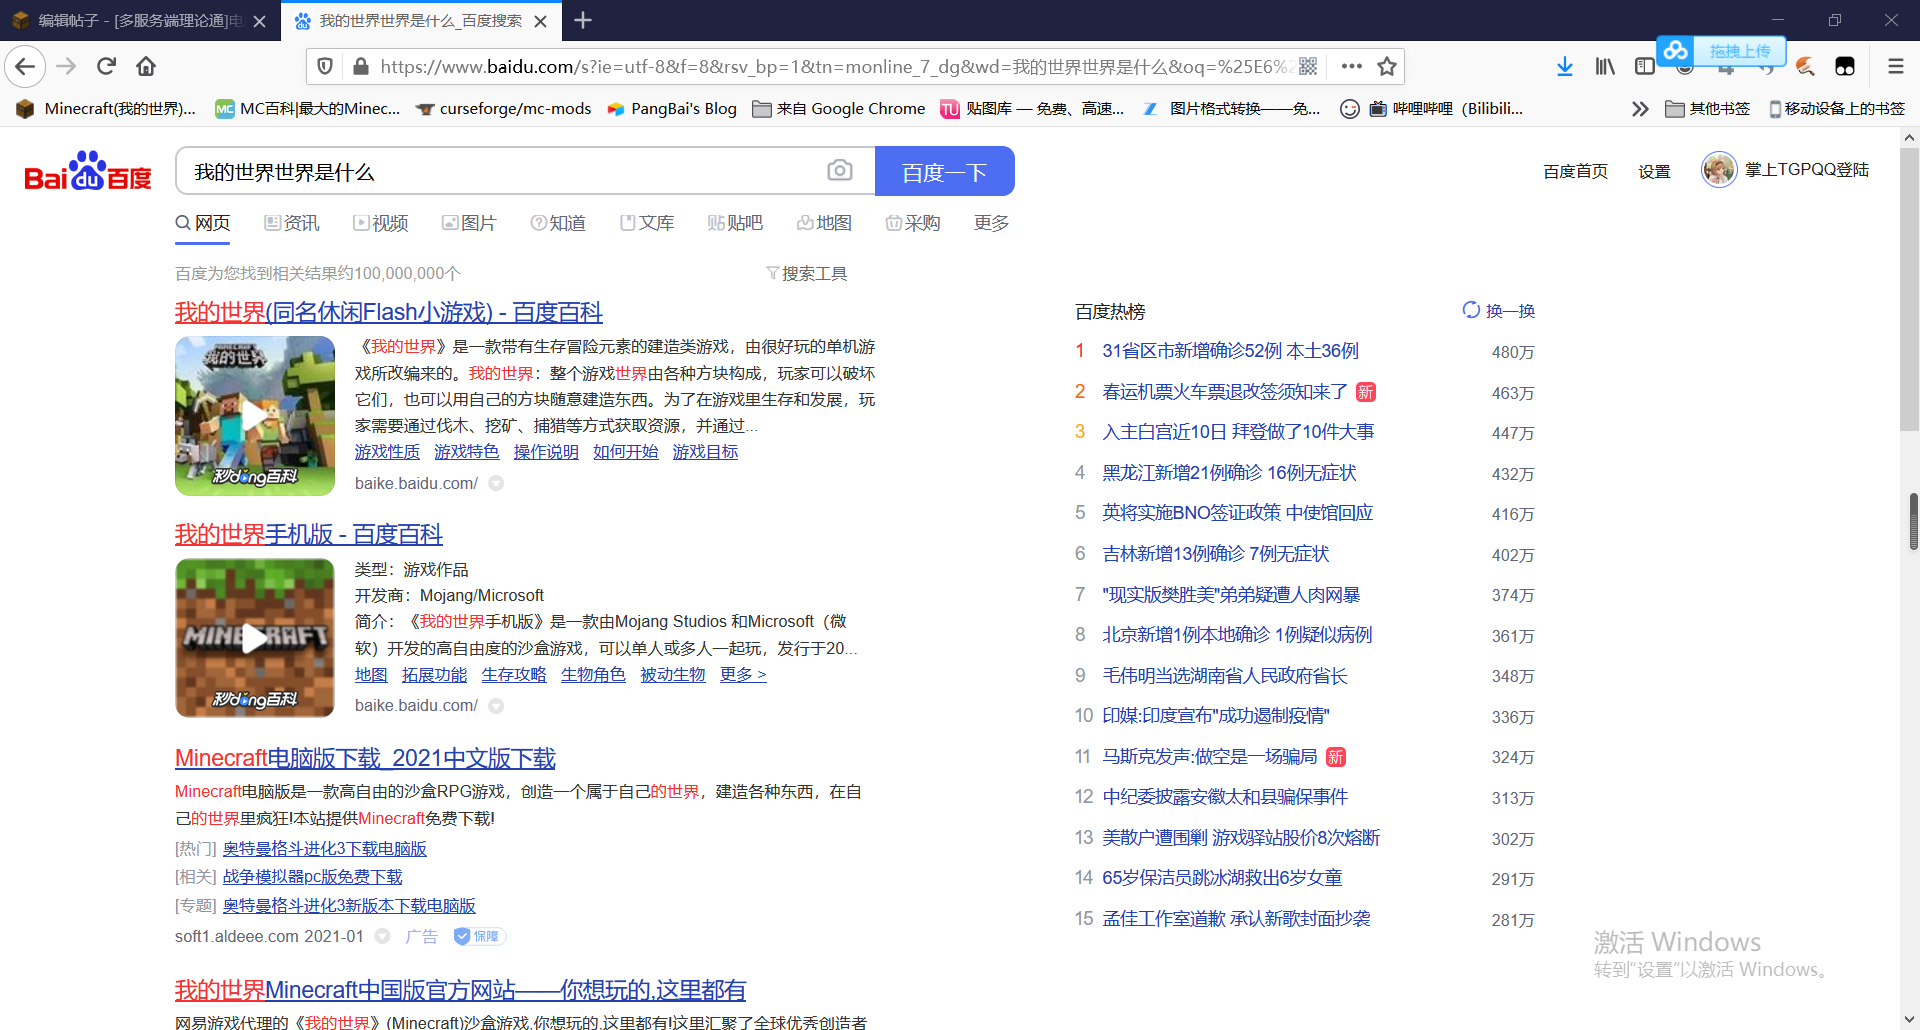Expand first baike.baidu.com result dropdown arrow
Screen dimensions: 1920x1030
tap(496, 484)
